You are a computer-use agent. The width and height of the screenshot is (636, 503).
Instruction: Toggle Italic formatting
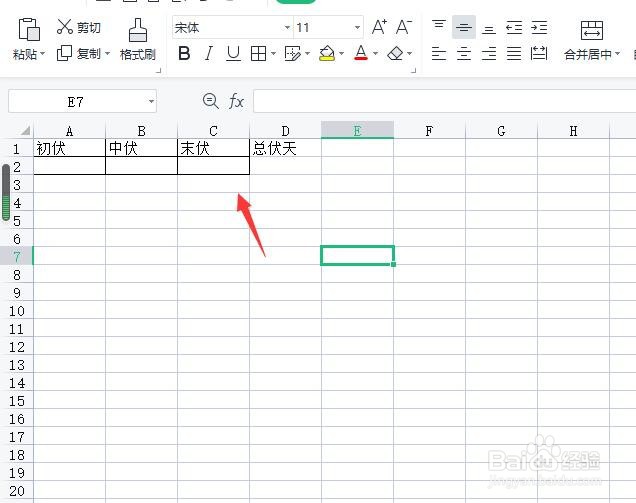click(x=208, y=53)
